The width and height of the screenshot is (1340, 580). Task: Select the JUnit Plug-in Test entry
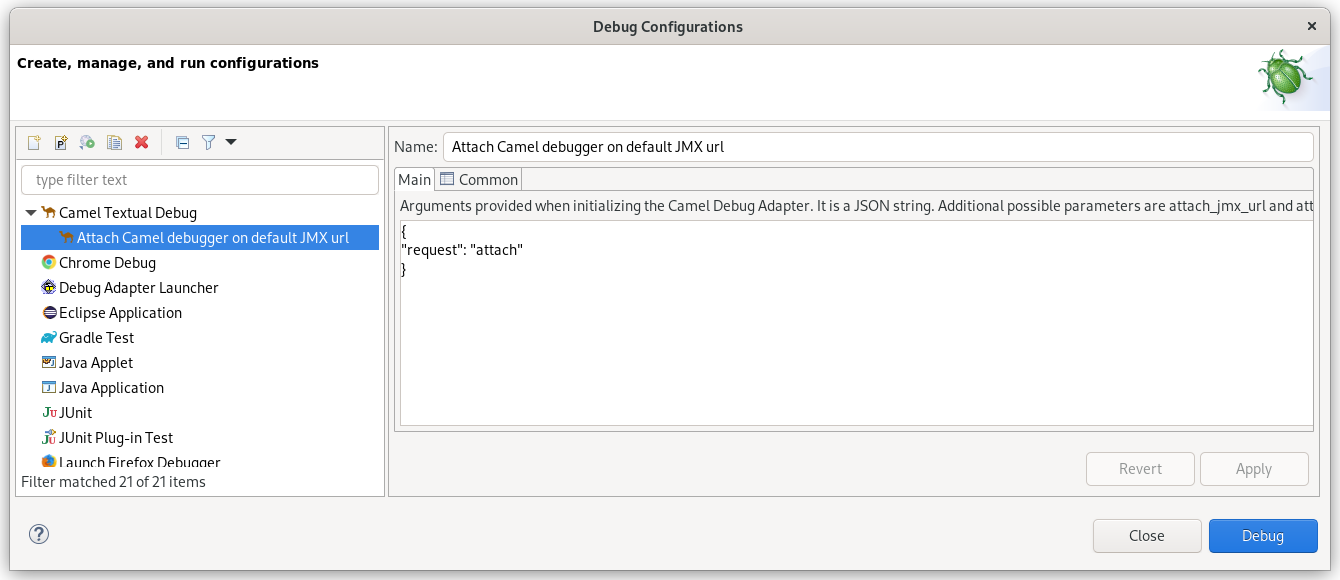tap(116, 437)
